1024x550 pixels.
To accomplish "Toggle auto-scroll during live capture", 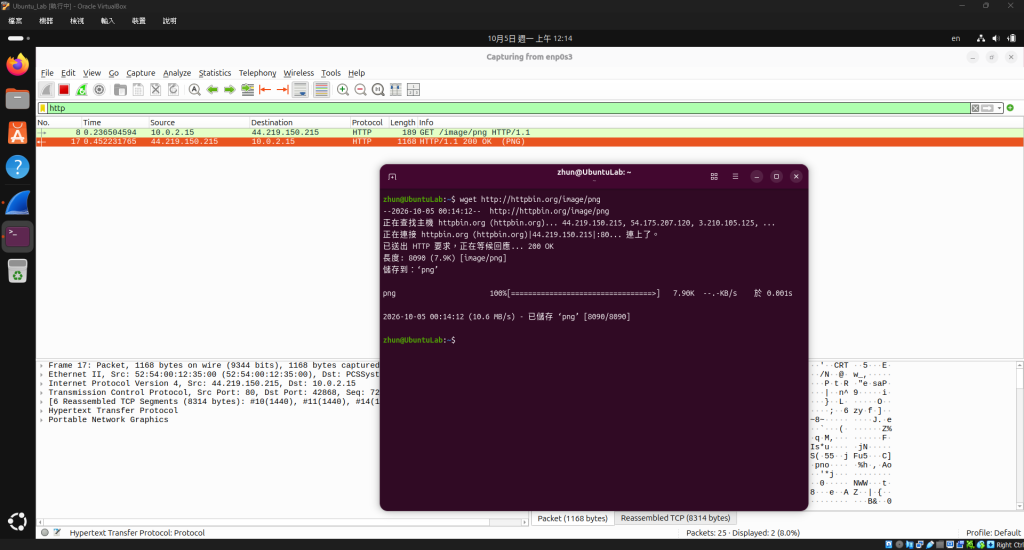I will click(300, 89).
